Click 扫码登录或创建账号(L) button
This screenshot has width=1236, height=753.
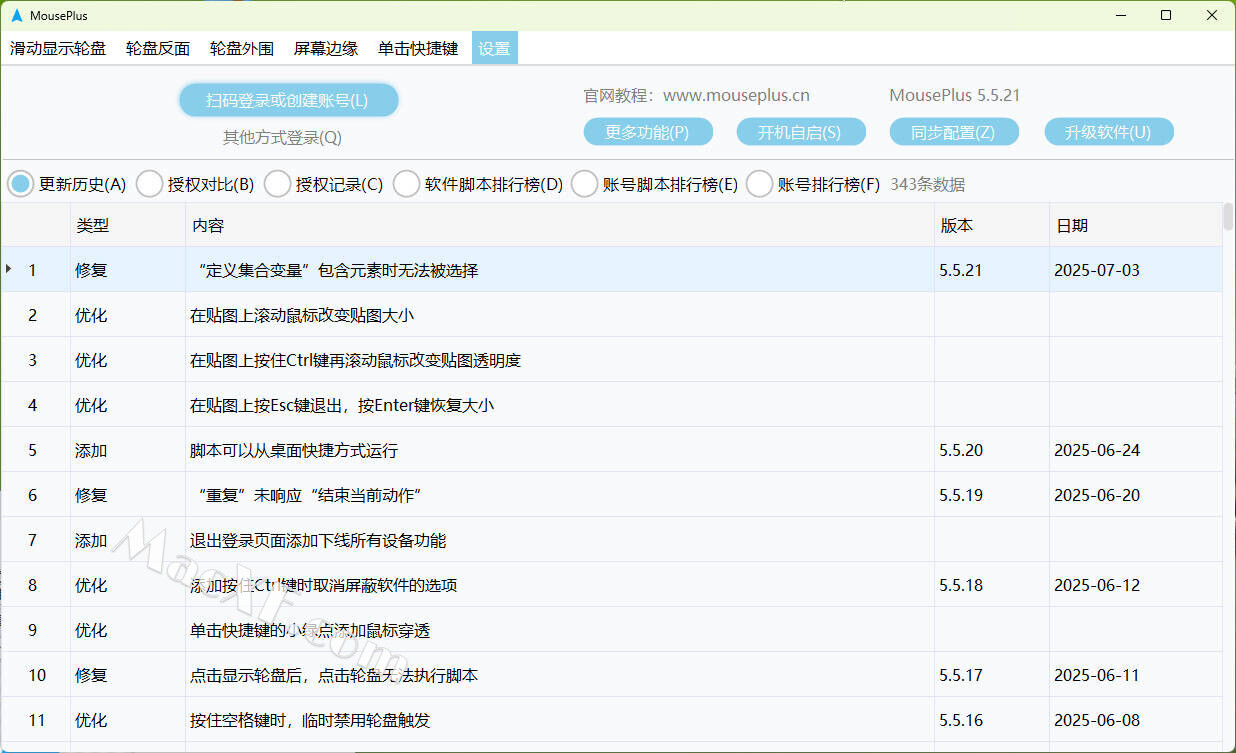pyautogui.click(x=288, y=100)
